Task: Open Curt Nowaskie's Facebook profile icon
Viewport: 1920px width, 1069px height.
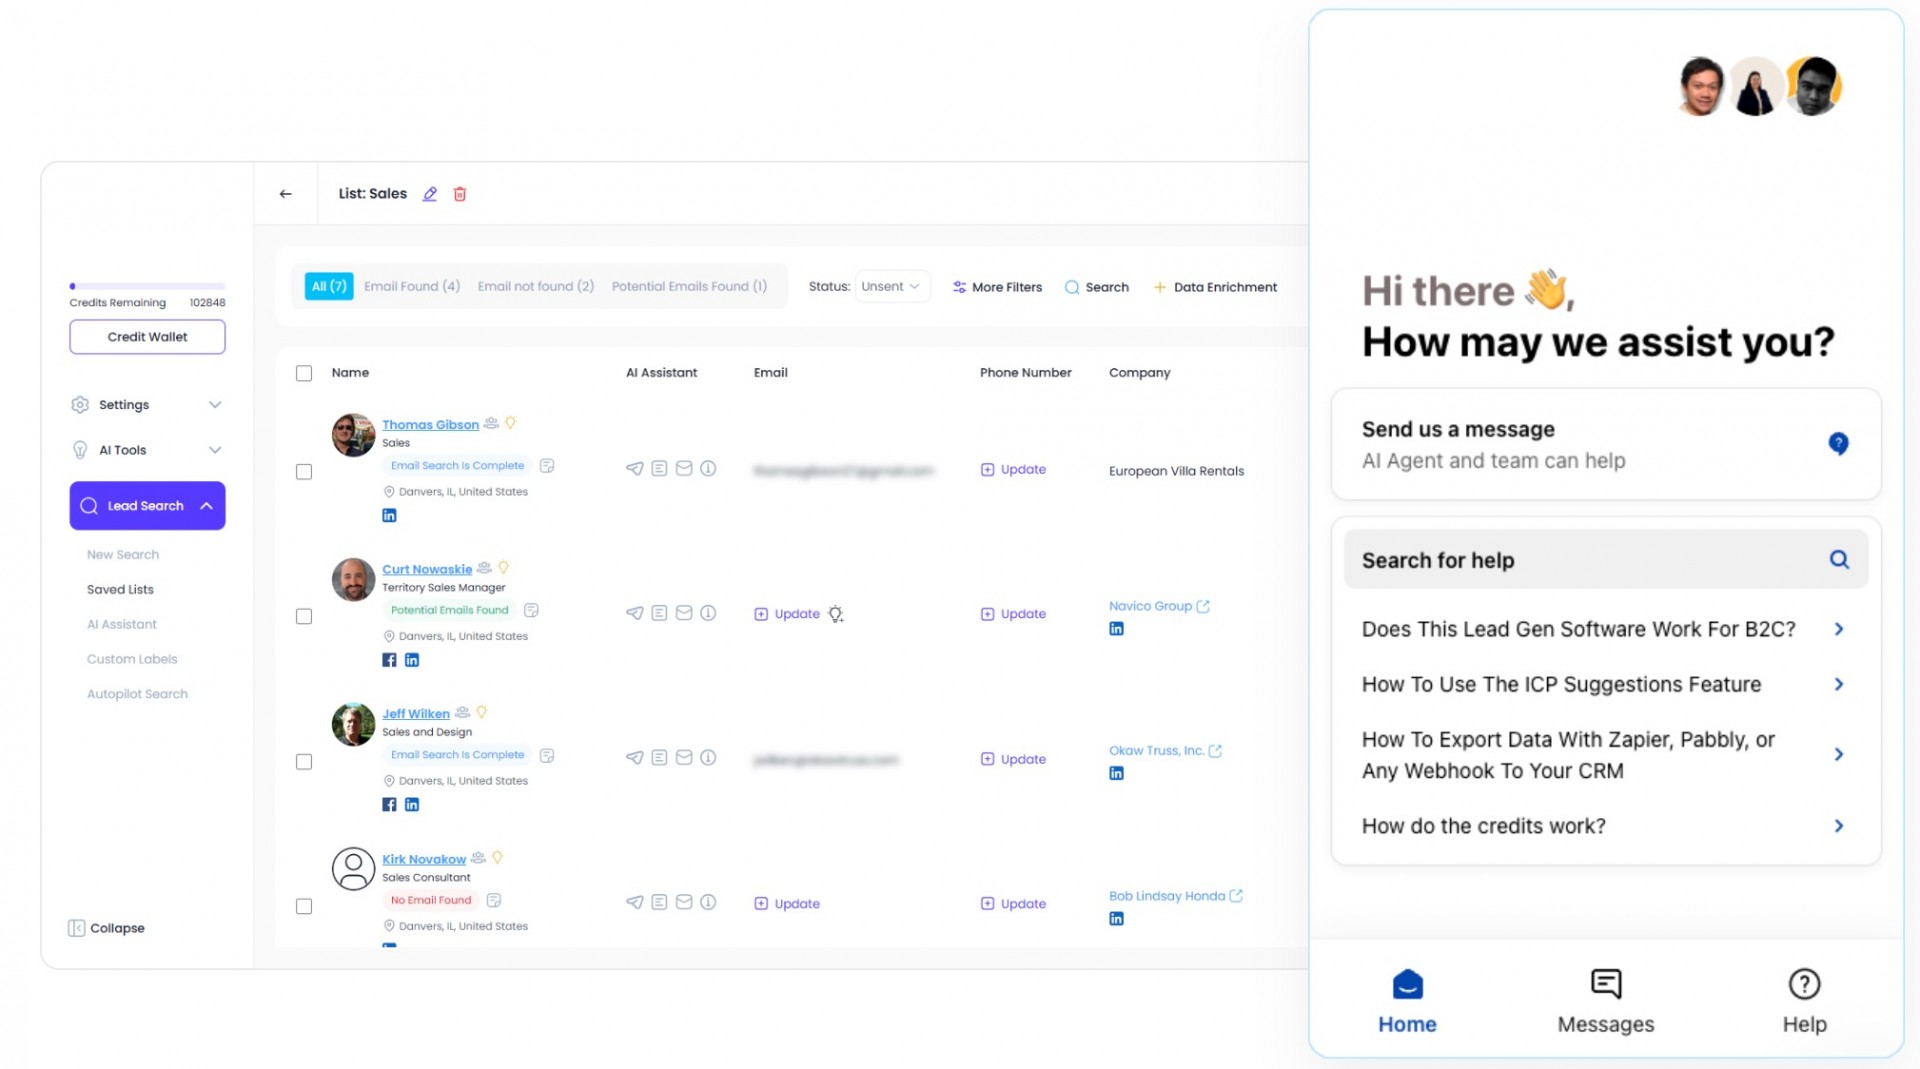Action: tap(389, 660)
